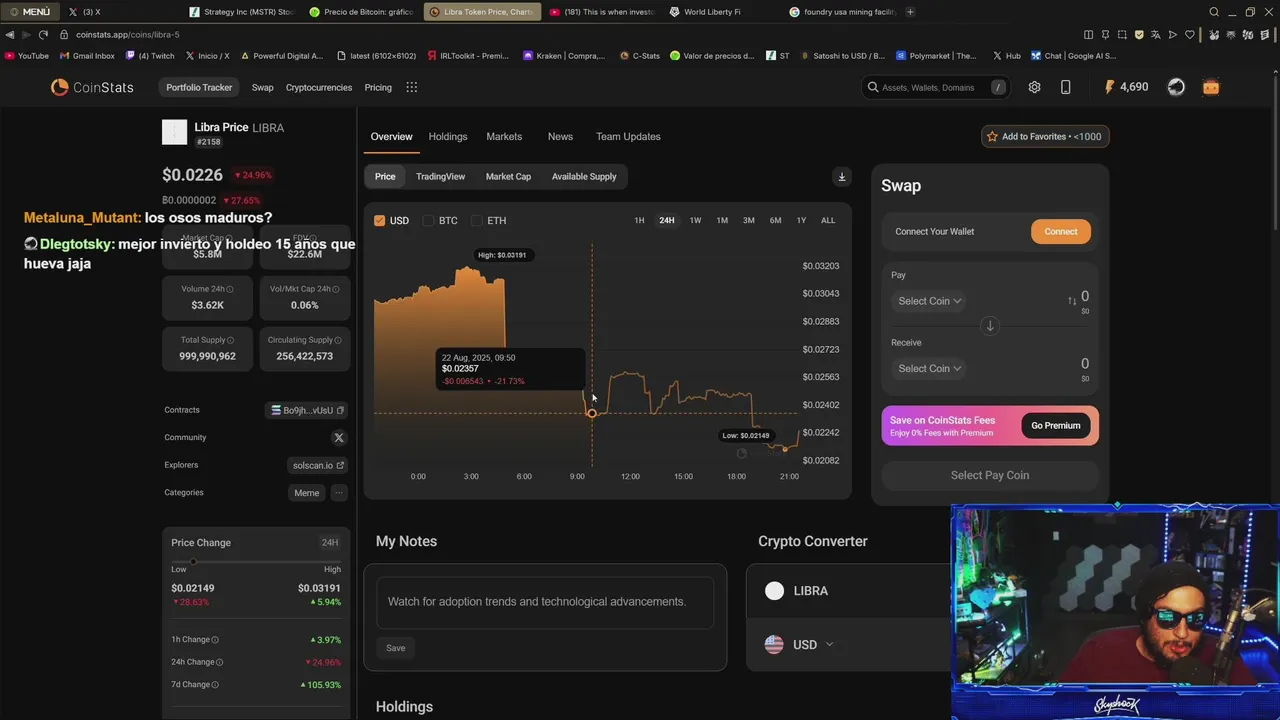Swap pay and receive with arrow icon
This screenshot has width=1280, height=720.
coord(990,326)
